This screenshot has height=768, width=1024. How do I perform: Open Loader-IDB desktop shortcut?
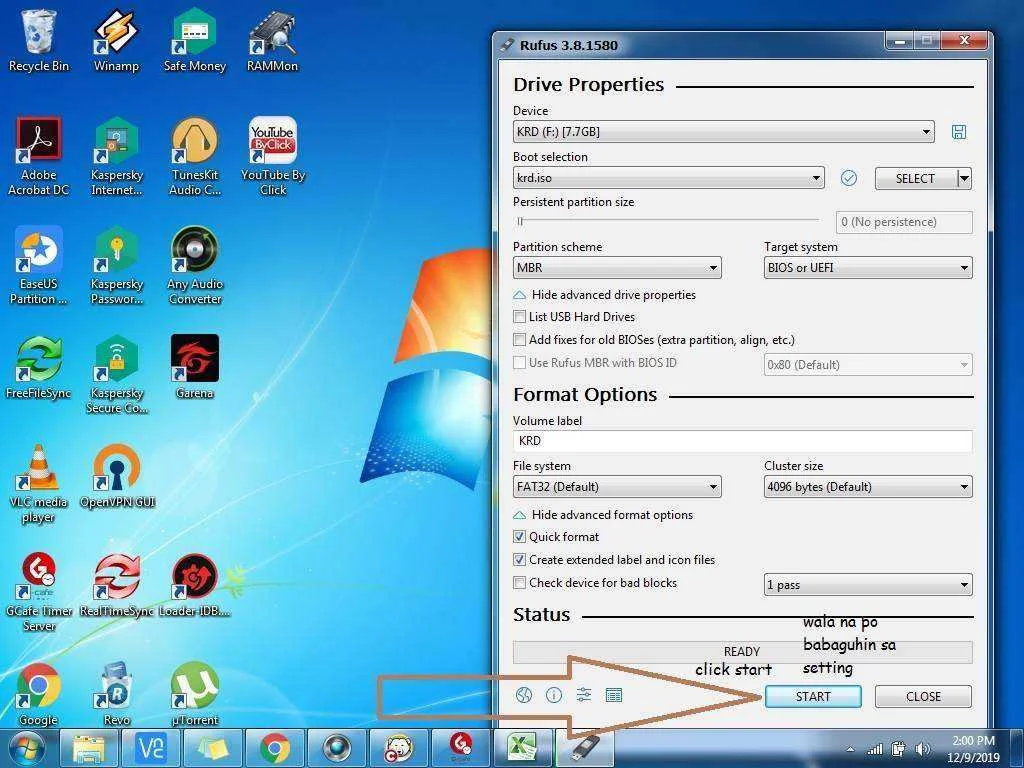pyautogui.click(x=195, y=585)
